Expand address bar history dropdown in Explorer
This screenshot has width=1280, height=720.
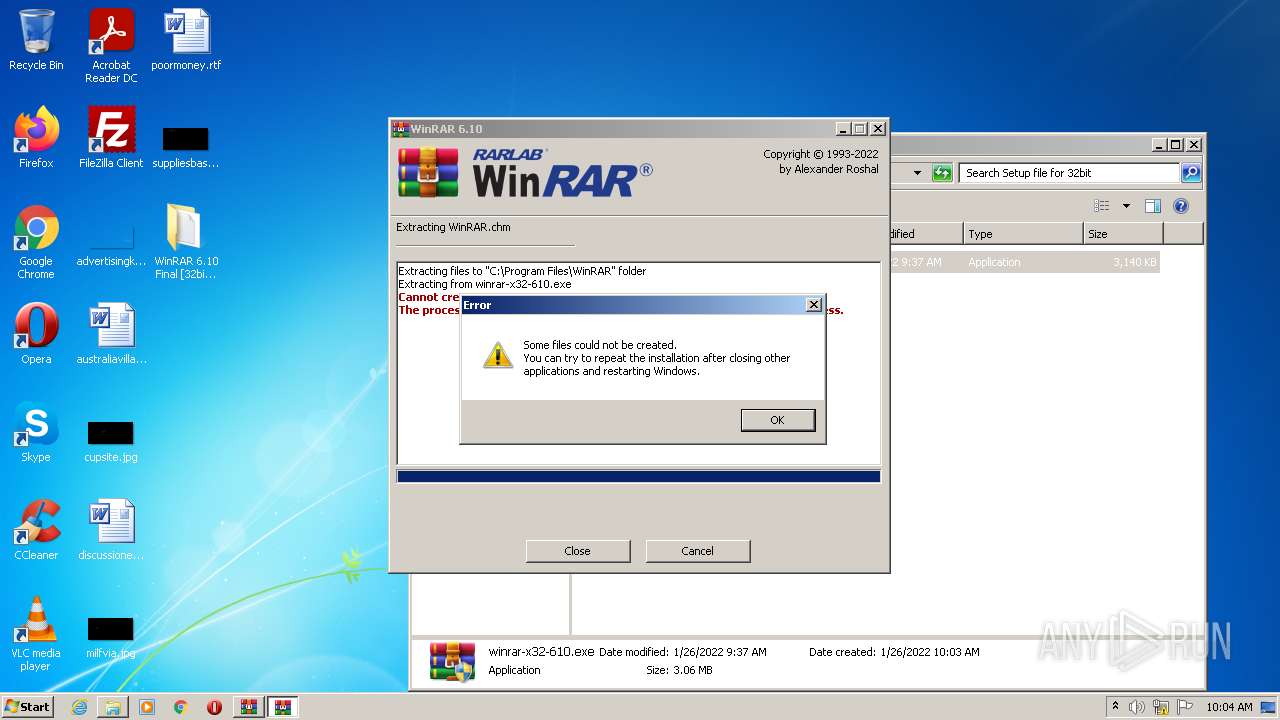pyautogui.click(x=917, y=173)
